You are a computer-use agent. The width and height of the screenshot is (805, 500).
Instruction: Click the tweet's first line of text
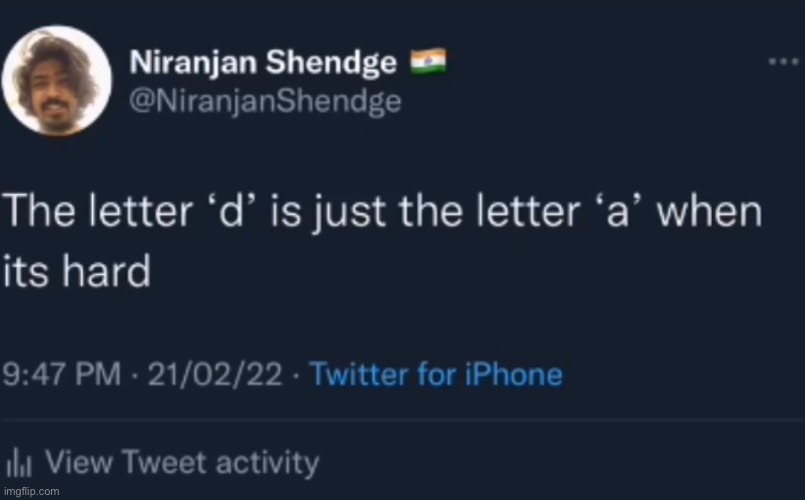tap(382, 211)
